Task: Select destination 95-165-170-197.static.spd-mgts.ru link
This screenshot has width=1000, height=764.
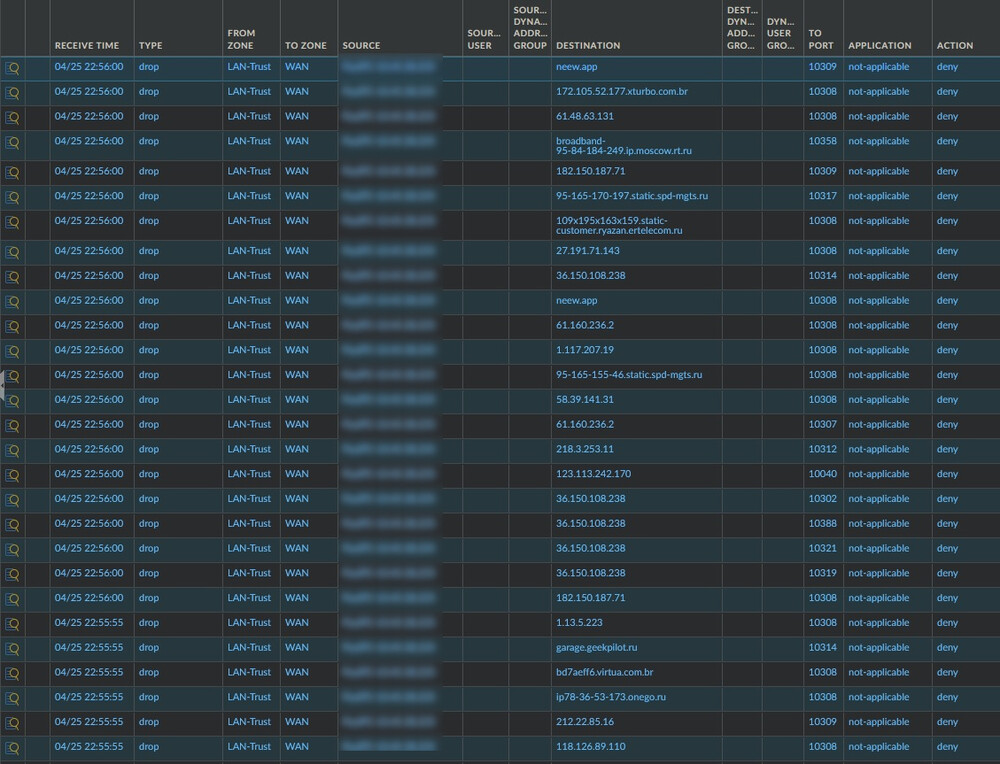Action: (x=628, y=196)
